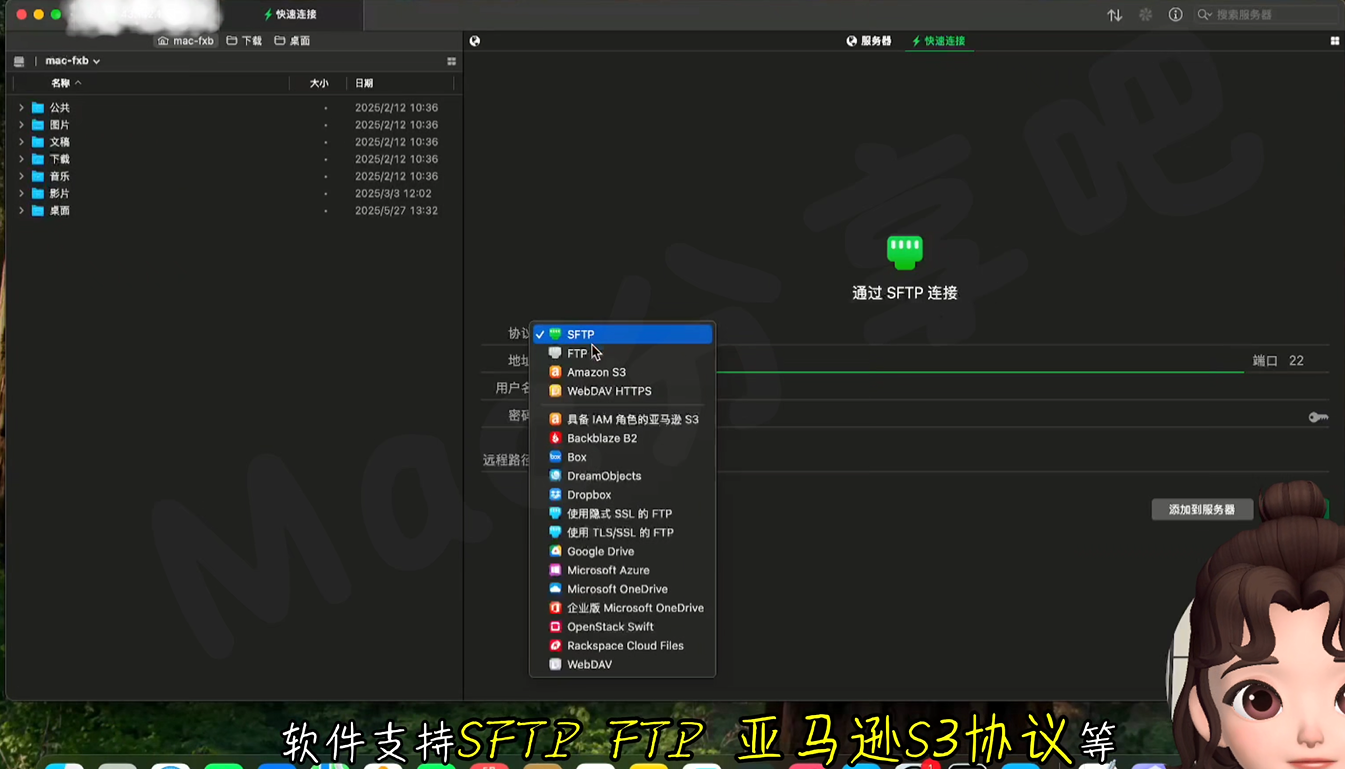Viewport: 1345px width, 769px height.
Task: Choose Rackspace Cloud Files from menu
Action: 622,646
